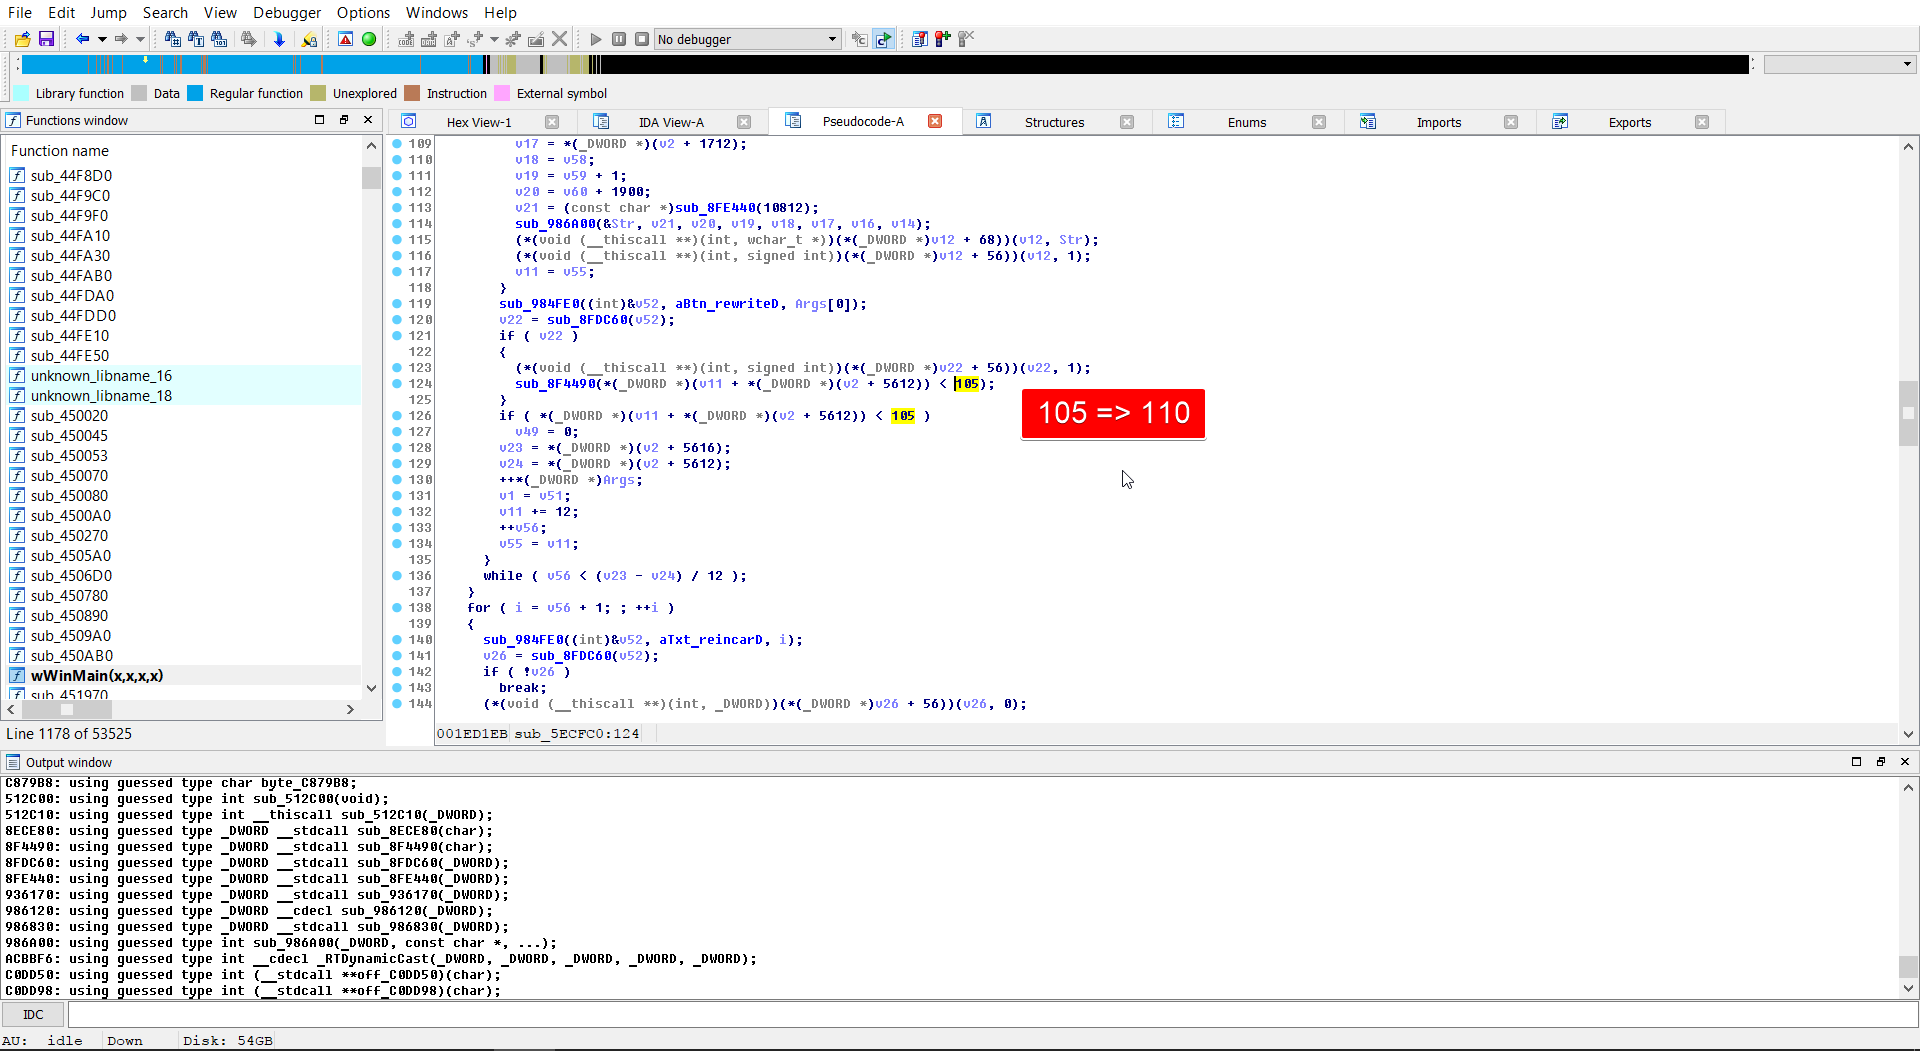This screenshot has height=1051, width=1920.
Task: Switch to the IDA View-A tab
Action: point(671,122)
